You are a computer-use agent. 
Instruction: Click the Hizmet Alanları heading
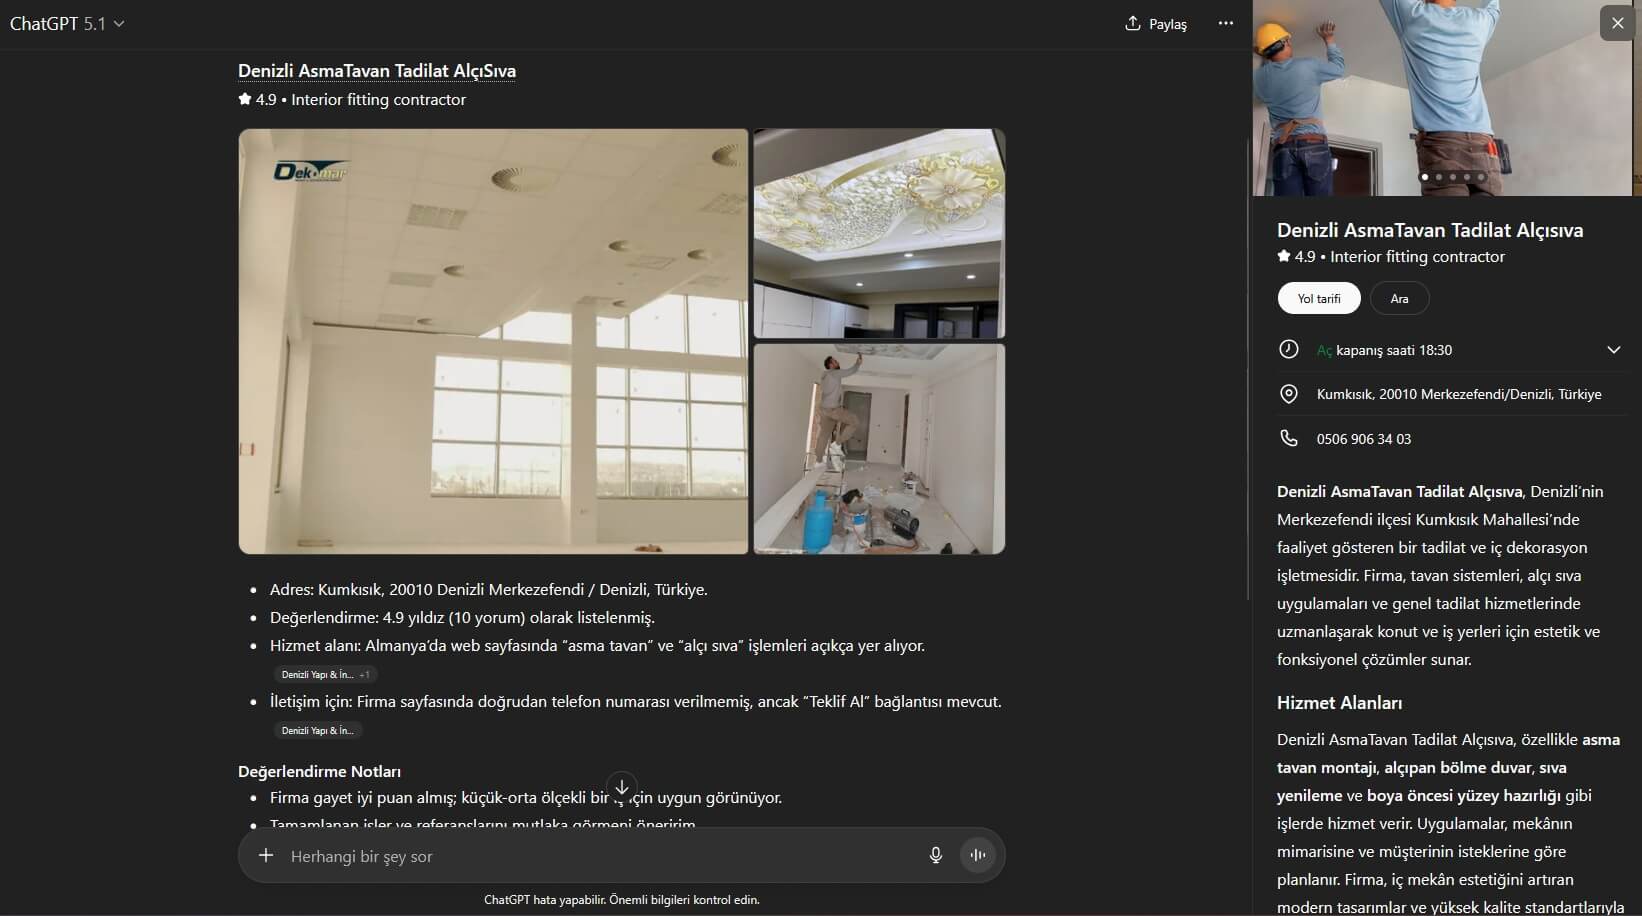tap(1339, 703)
